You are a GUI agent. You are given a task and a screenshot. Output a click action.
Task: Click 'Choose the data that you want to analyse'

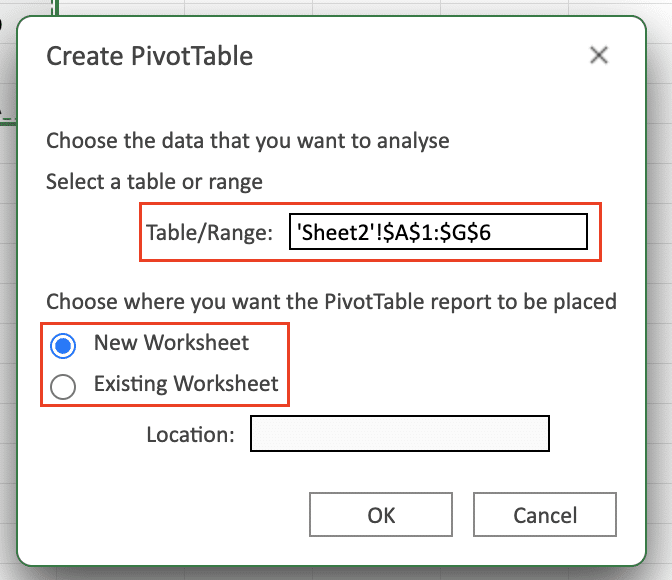point(248,141)
